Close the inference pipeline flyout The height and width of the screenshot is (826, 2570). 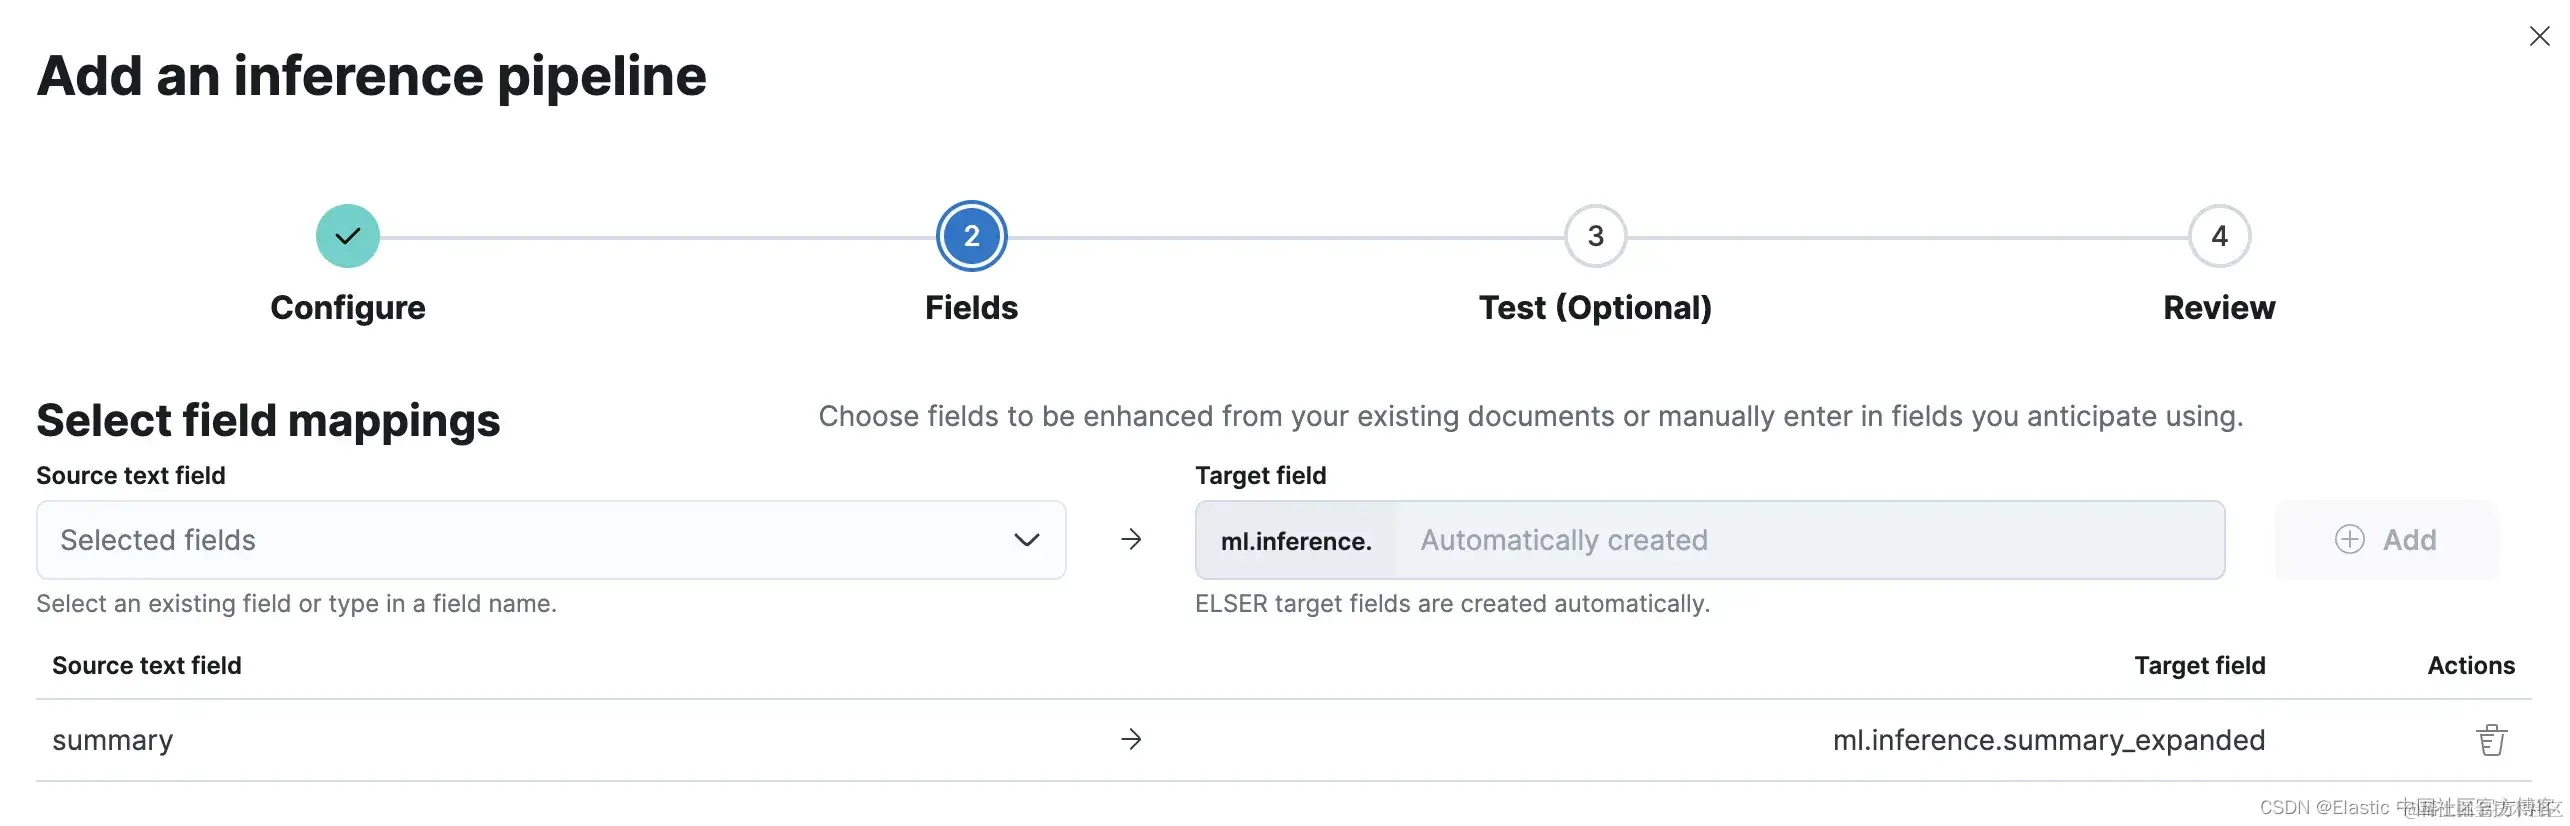click(x=2539, y=36)
